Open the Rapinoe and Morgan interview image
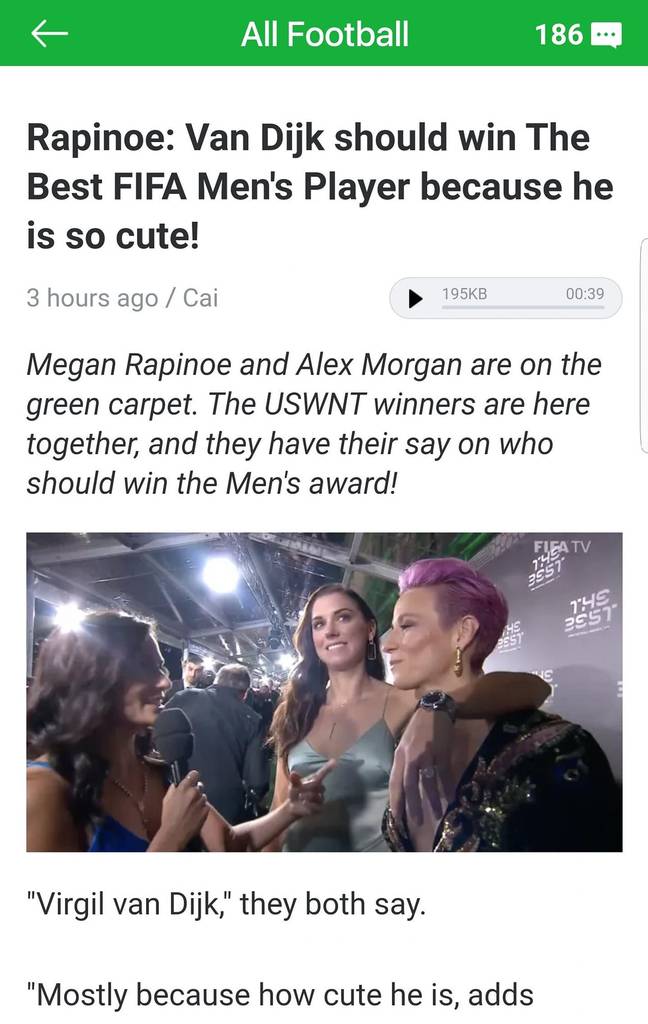This screenshot has width=648, height=1024. (x=324, y=692)
